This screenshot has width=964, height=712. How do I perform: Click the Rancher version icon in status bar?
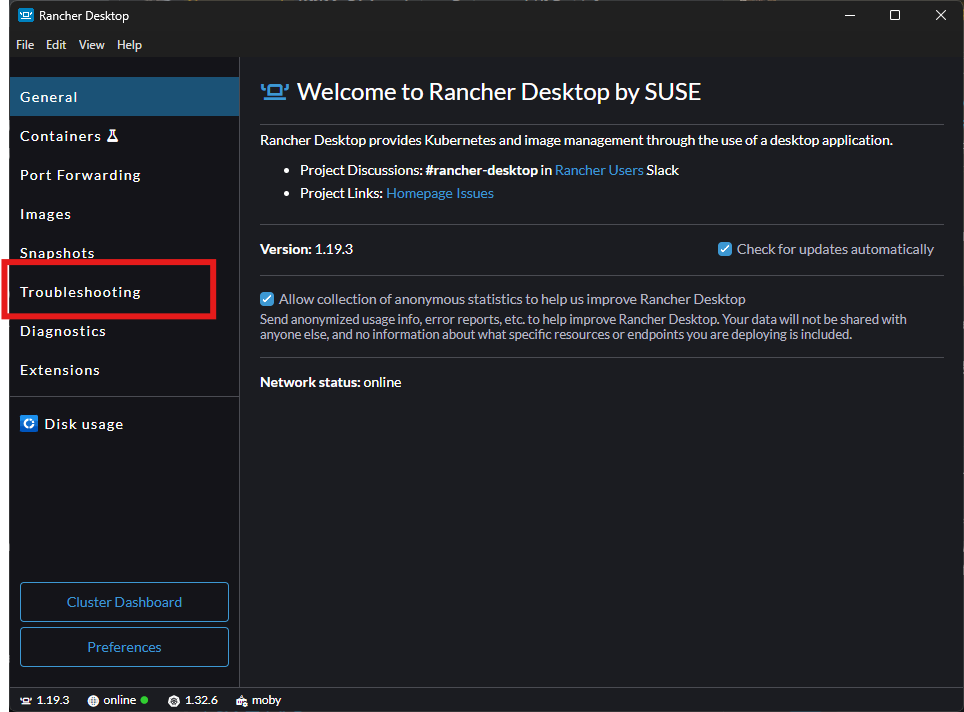click(x=26, y=700)
